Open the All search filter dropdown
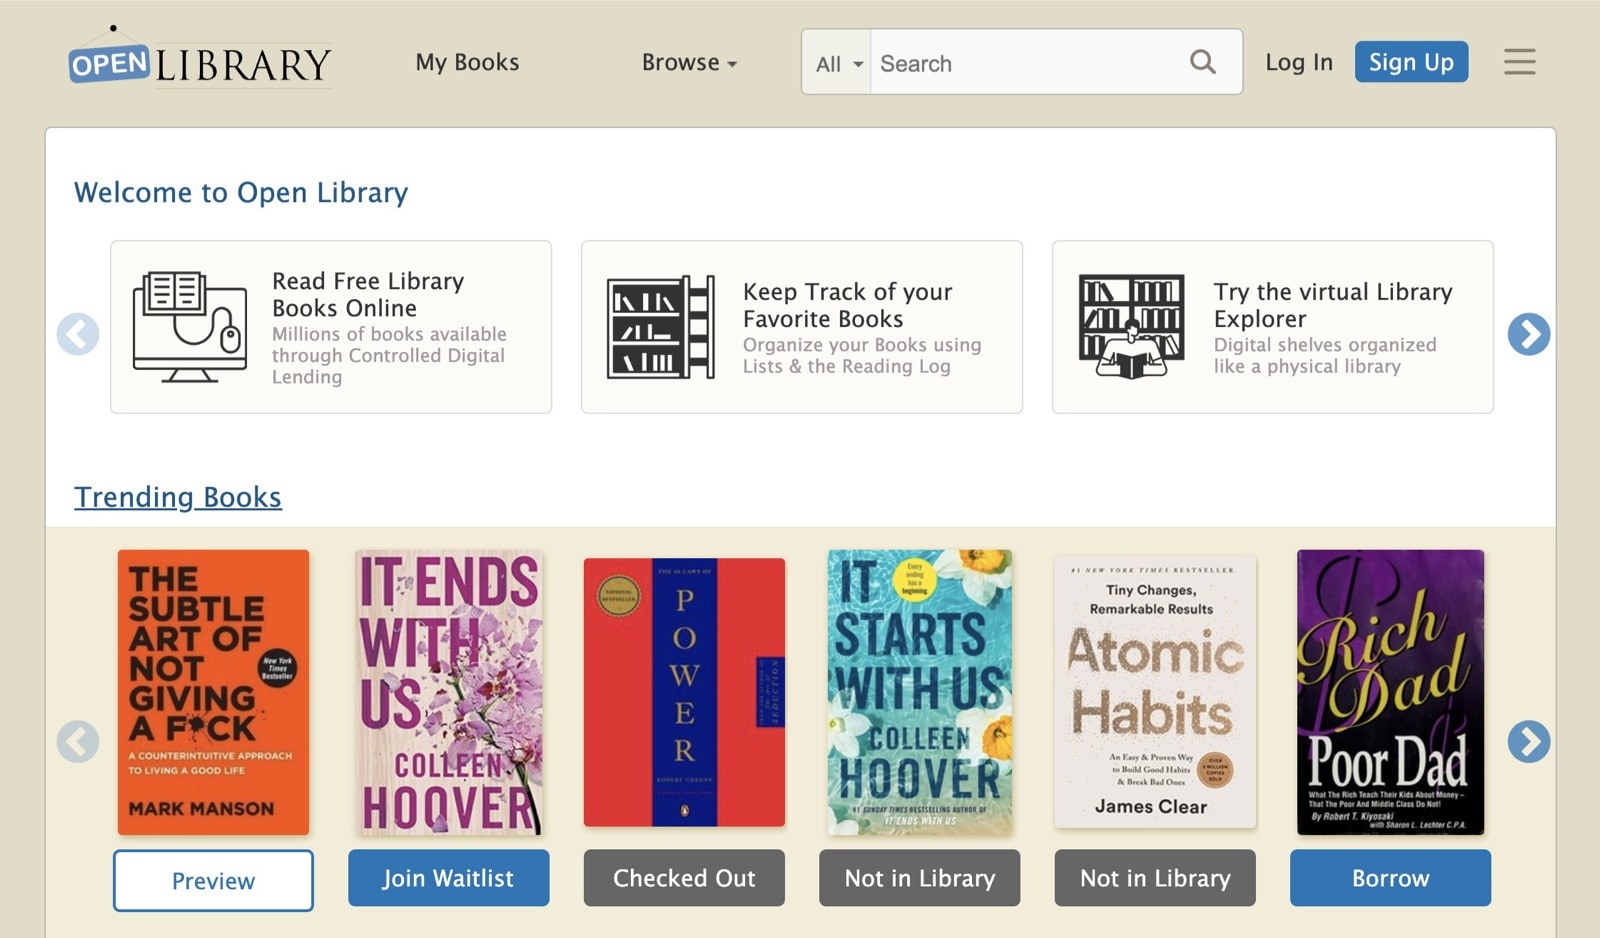This screenshot has width=1600, height=938. point(837,63)
